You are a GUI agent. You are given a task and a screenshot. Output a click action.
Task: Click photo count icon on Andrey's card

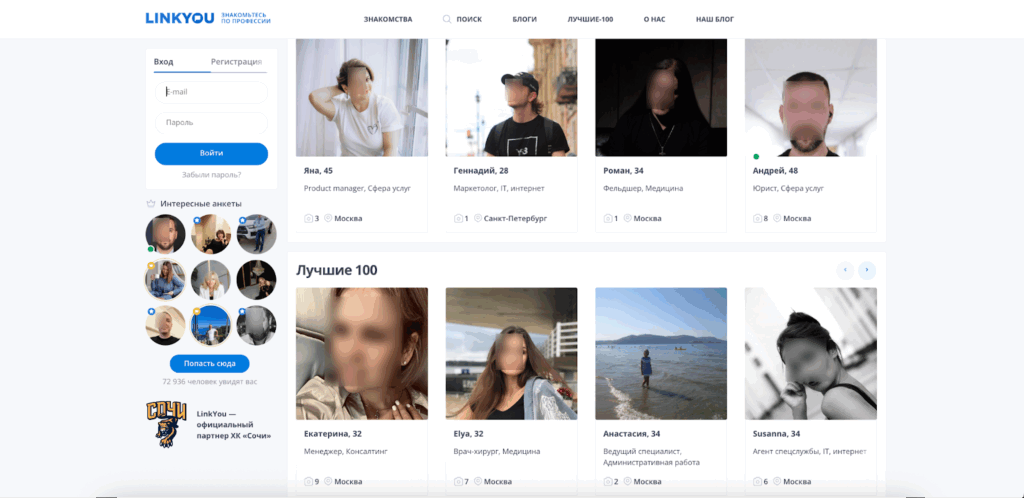[x=757, y=218]
